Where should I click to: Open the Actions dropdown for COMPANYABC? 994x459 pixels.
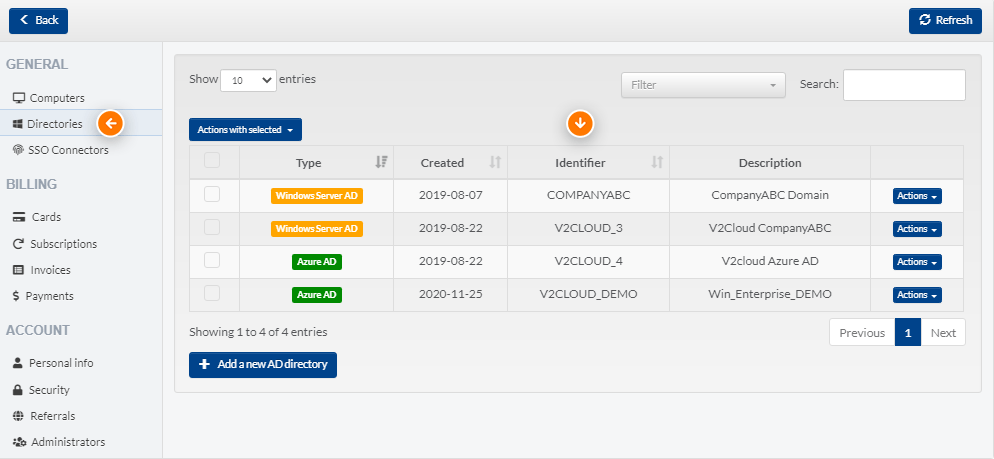coord(917,196)
